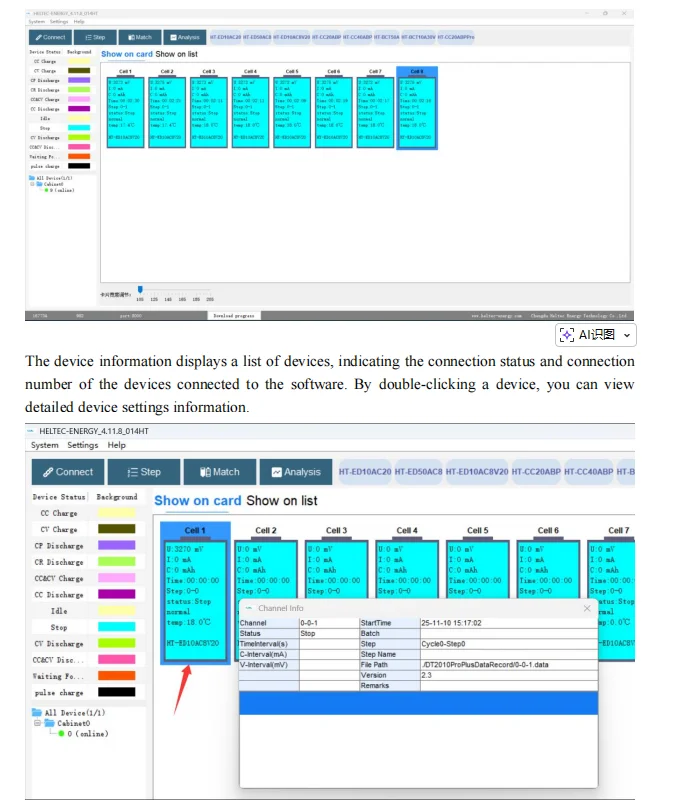Select Cell 8 card in the upper screenshot

click(x=417, y=108)
